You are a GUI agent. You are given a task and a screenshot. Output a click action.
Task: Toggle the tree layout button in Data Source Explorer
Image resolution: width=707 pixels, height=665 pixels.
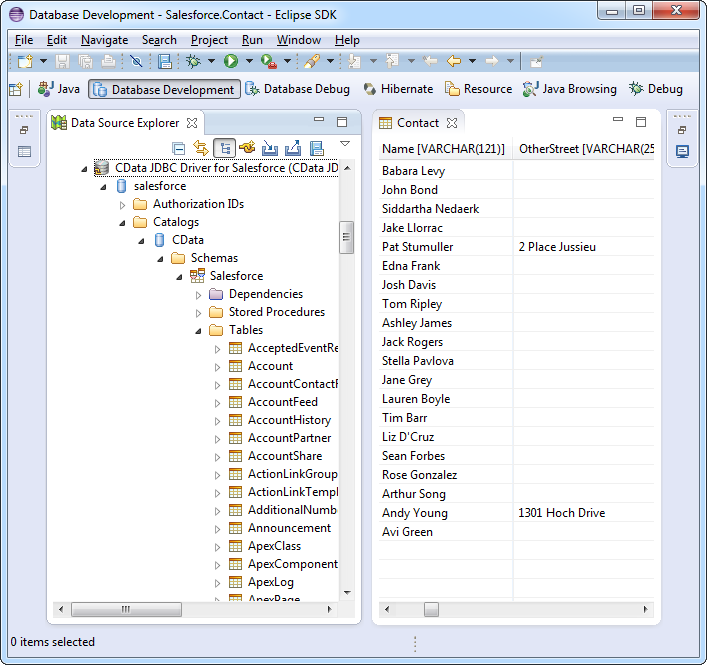[x=224, y=148]
